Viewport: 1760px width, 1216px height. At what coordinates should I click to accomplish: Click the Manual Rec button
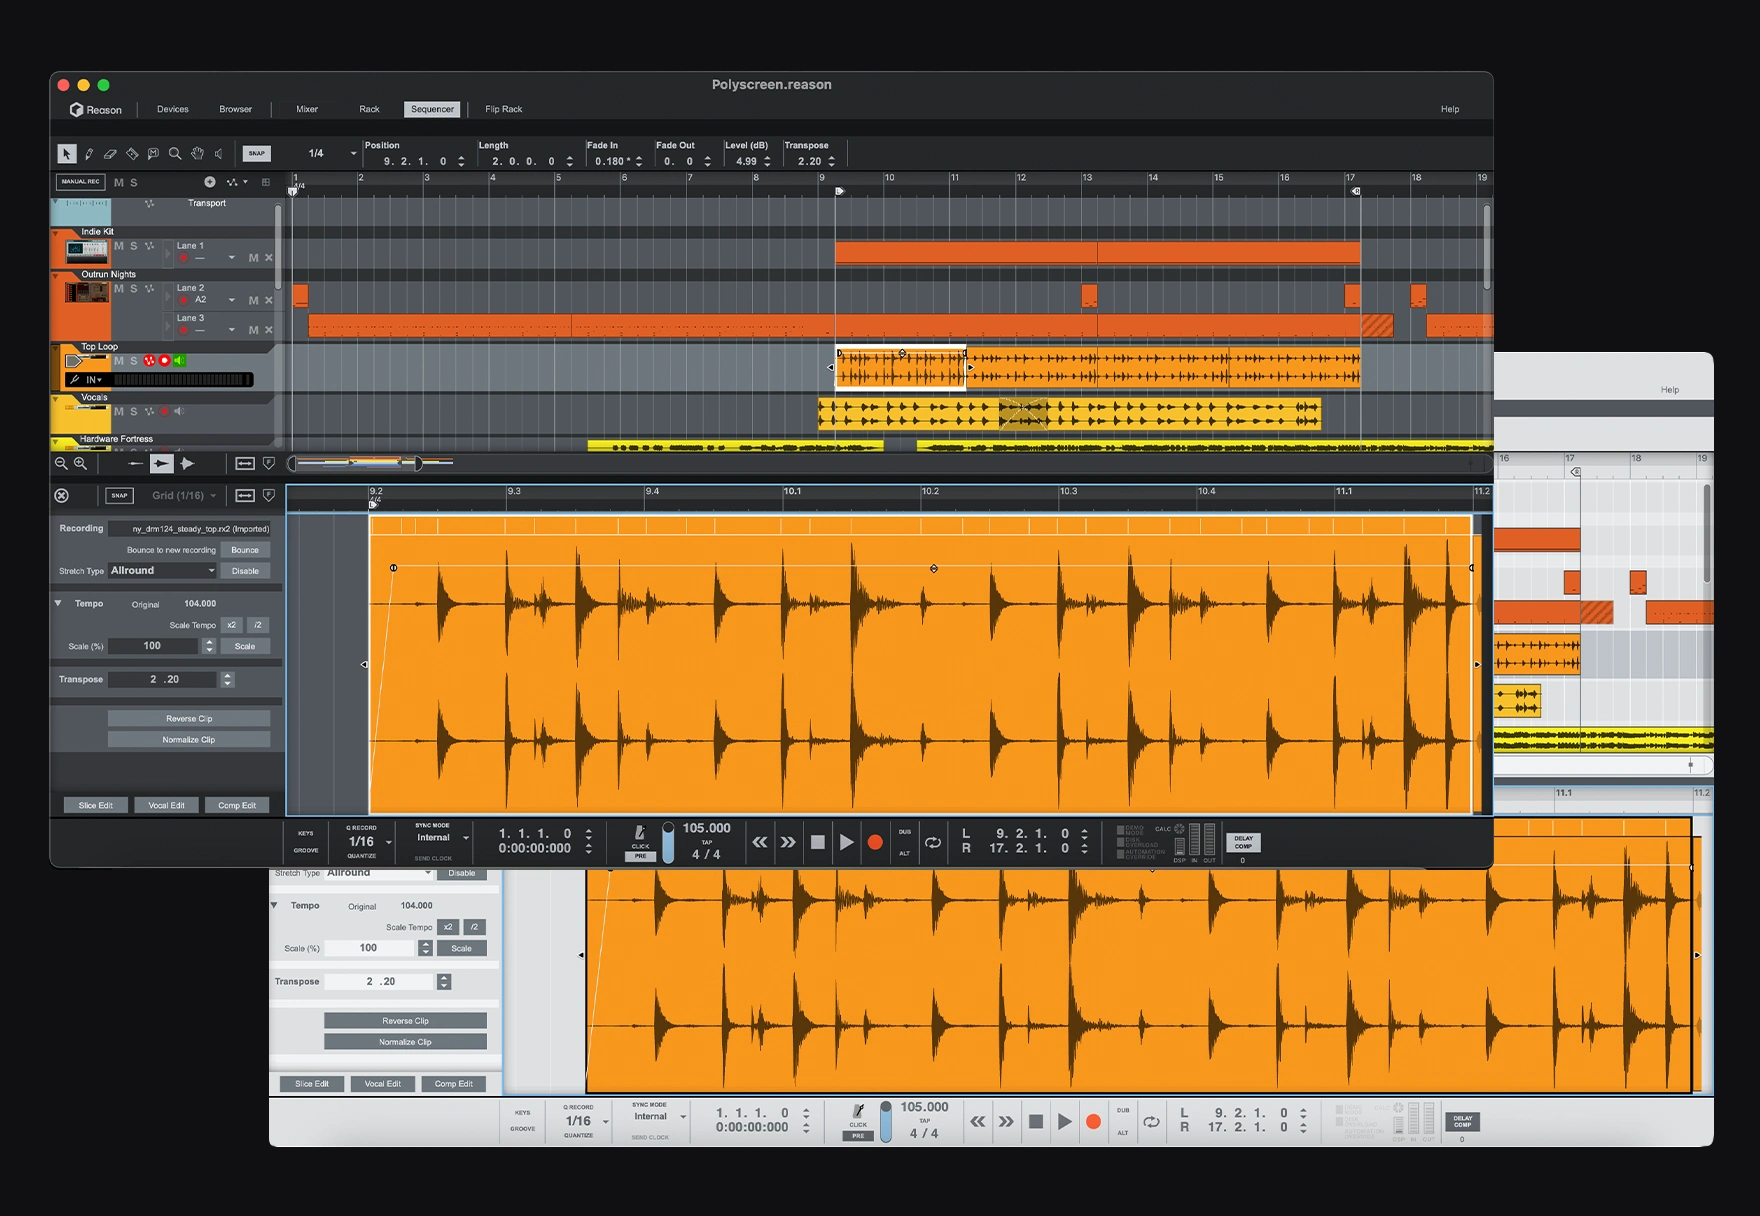(80, 182)
